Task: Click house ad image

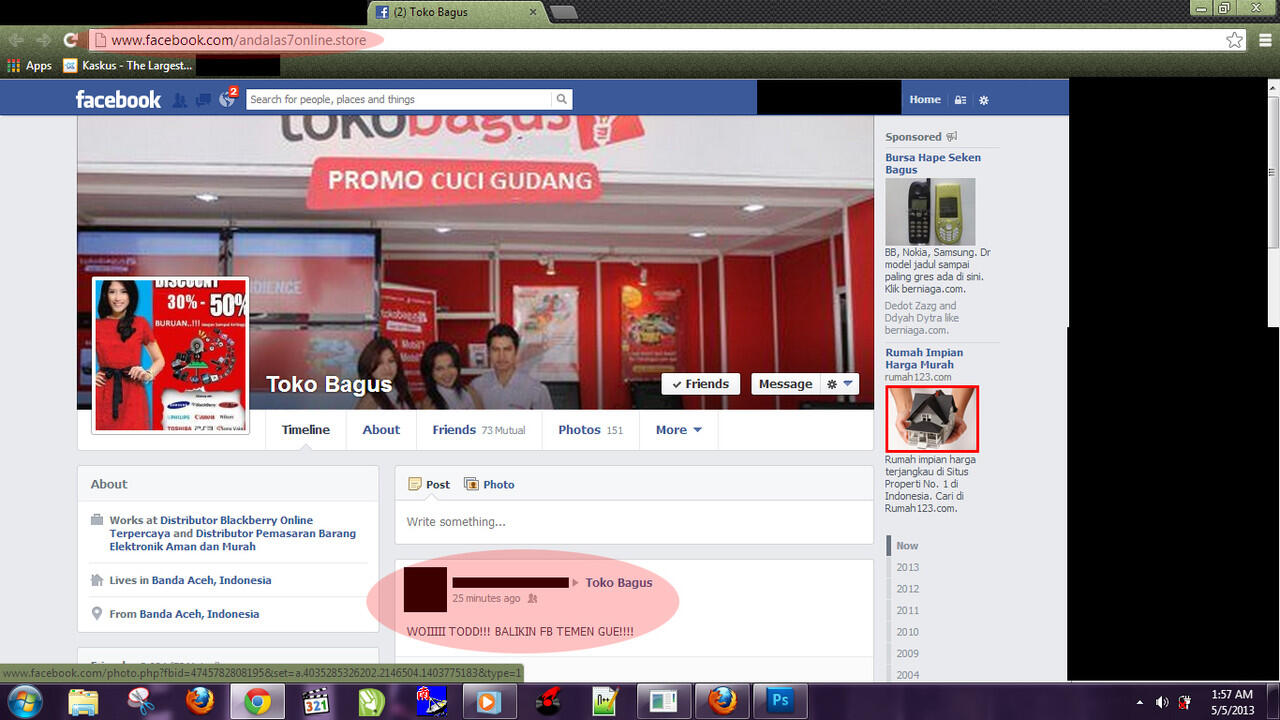Action: [x=932, y=419]
